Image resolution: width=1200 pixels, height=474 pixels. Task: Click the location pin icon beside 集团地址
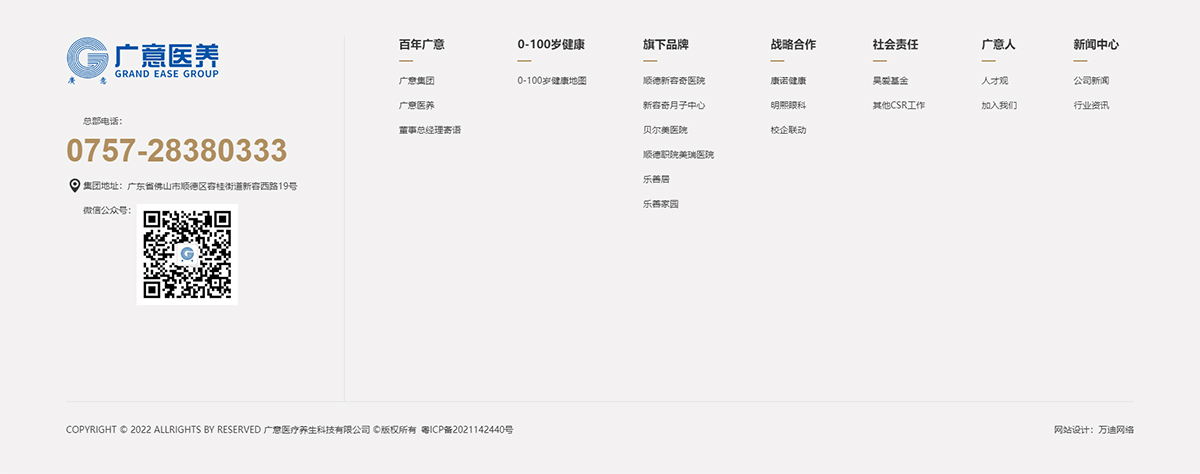click(74, 186)
